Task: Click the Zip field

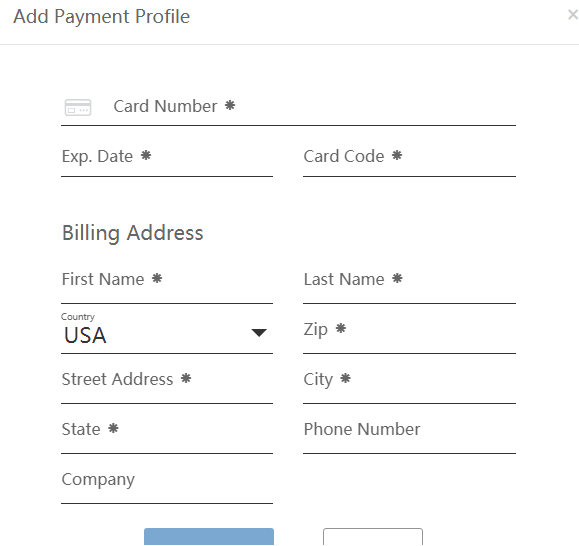Action: [x=410, y=330]
